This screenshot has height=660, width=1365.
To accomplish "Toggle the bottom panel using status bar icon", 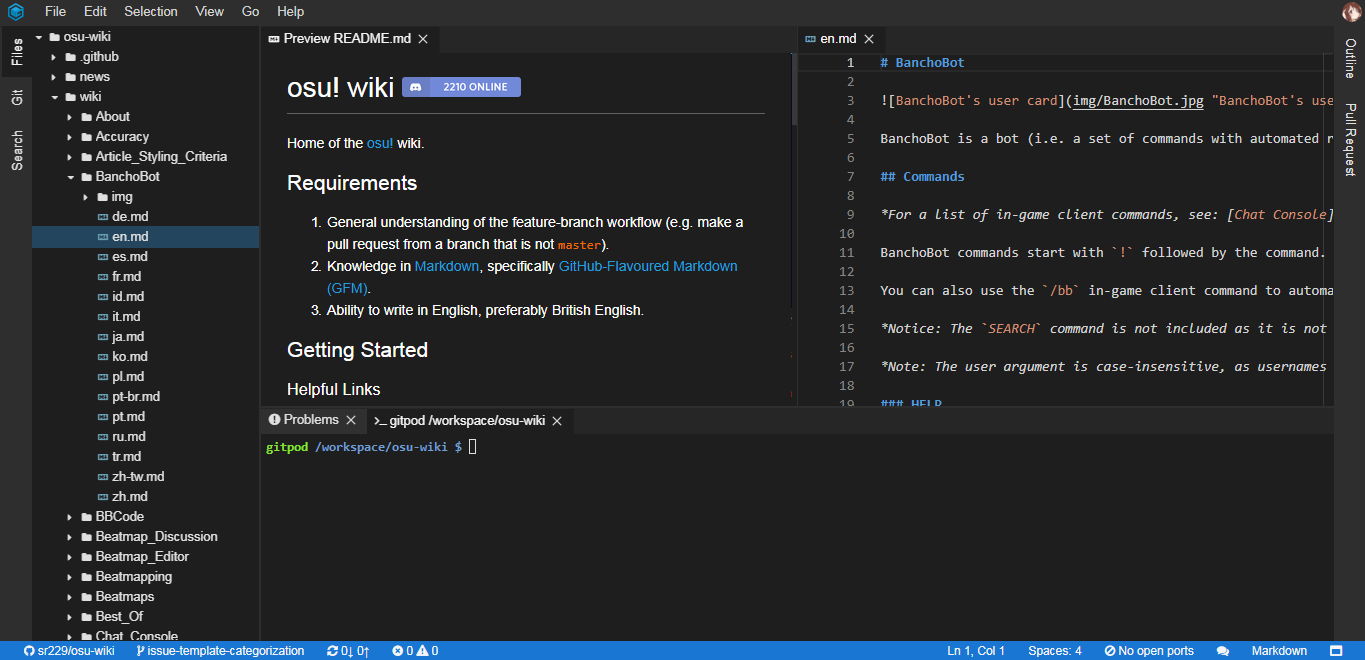I will tap(1337, 651).
